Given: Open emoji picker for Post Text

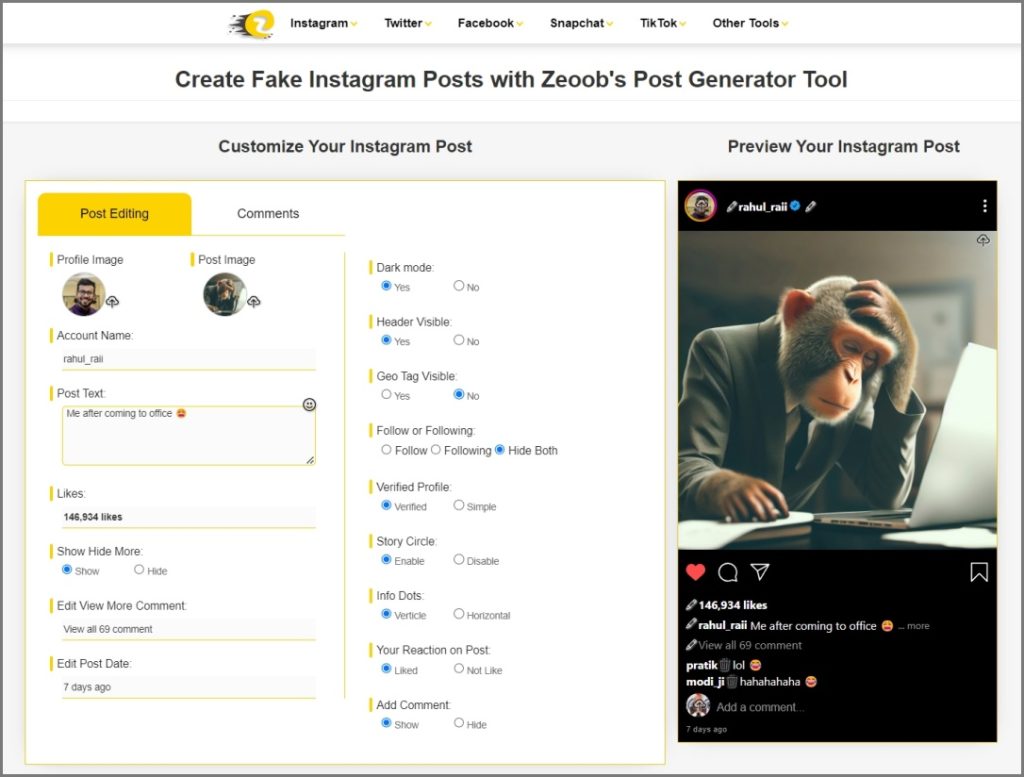Looking at the screenshot, I should (310, 405).
